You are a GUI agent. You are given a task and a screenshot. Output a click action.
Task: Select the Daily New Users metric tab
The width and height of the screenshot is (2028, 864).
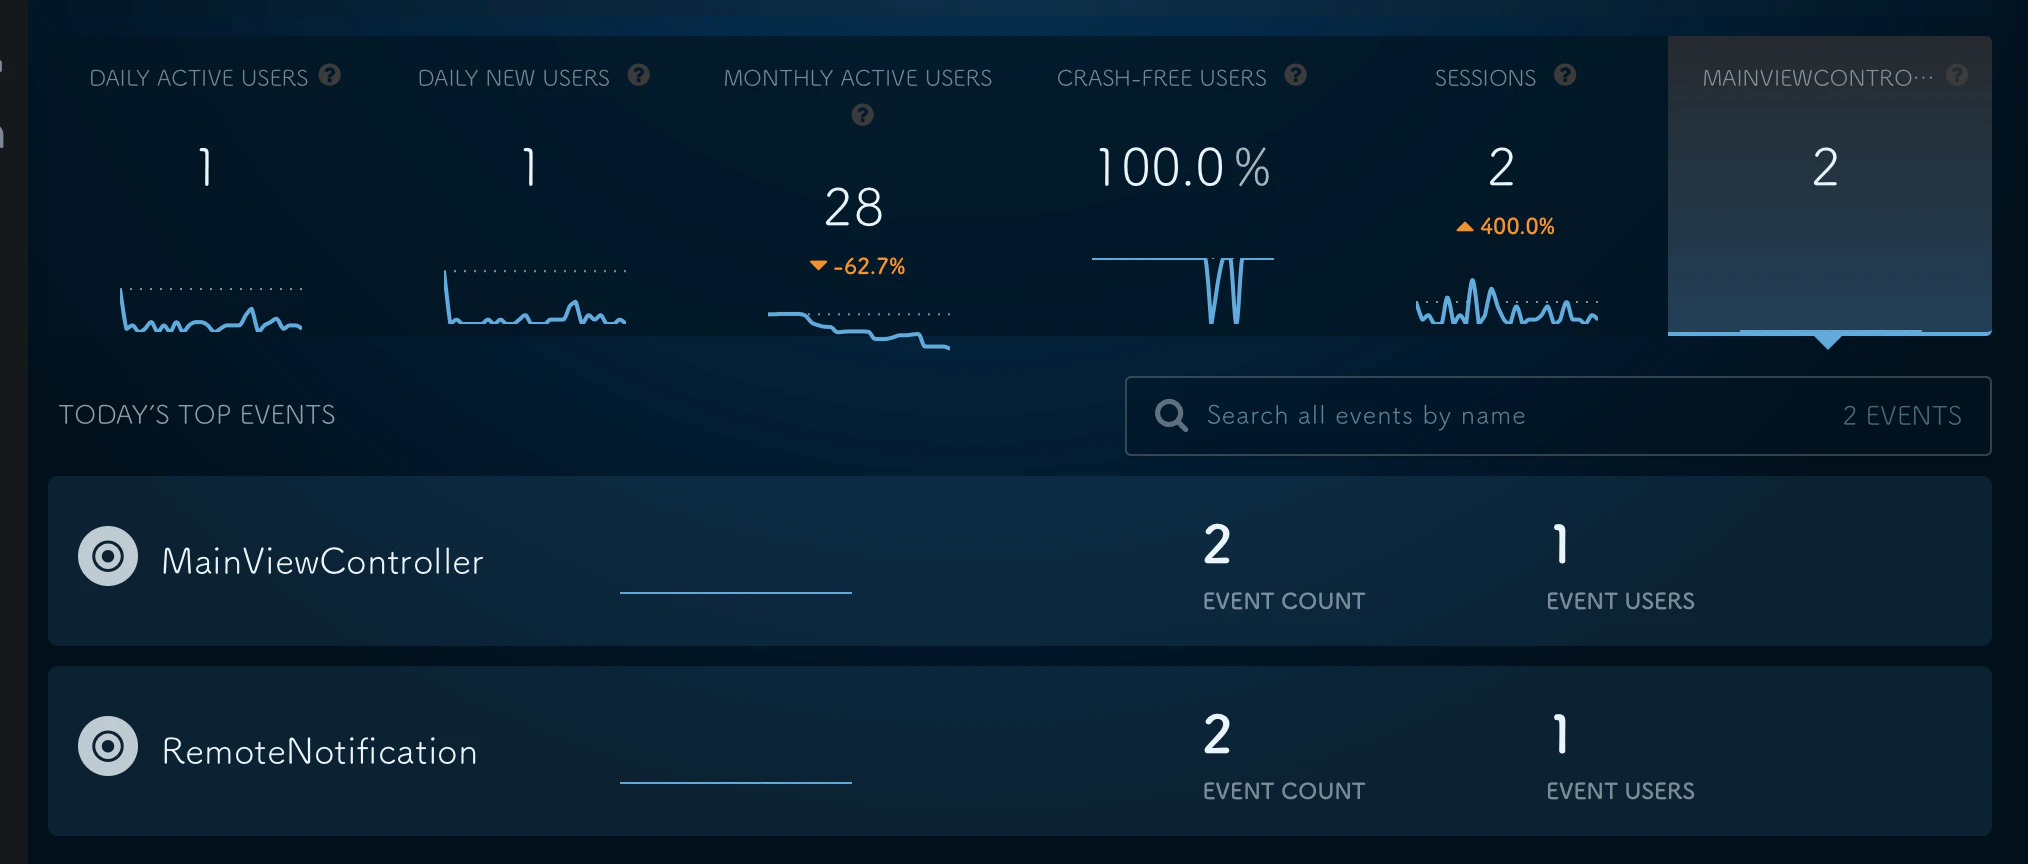534,186
